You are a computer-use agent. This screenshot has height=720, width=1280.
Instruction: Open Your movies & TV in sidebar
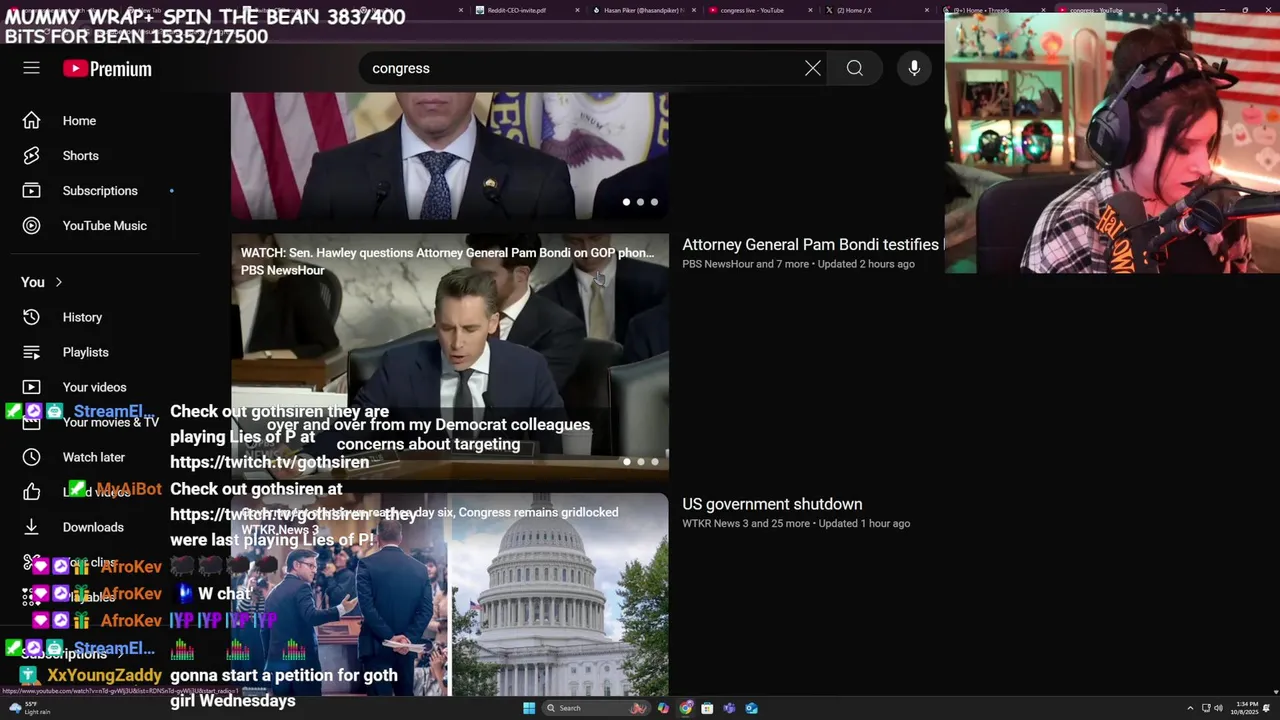[111, 423]
